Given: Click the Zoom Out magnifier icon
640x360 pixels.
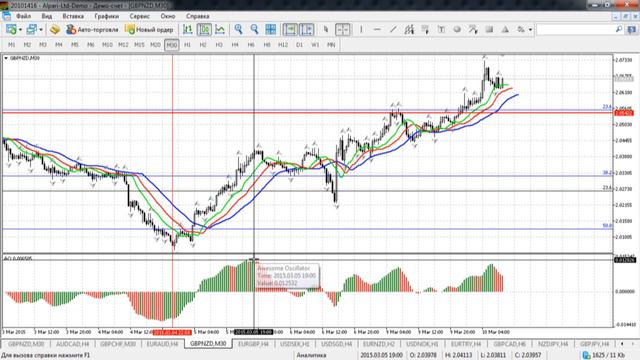Looking at the screenshot, I should [x=254, y=29].
